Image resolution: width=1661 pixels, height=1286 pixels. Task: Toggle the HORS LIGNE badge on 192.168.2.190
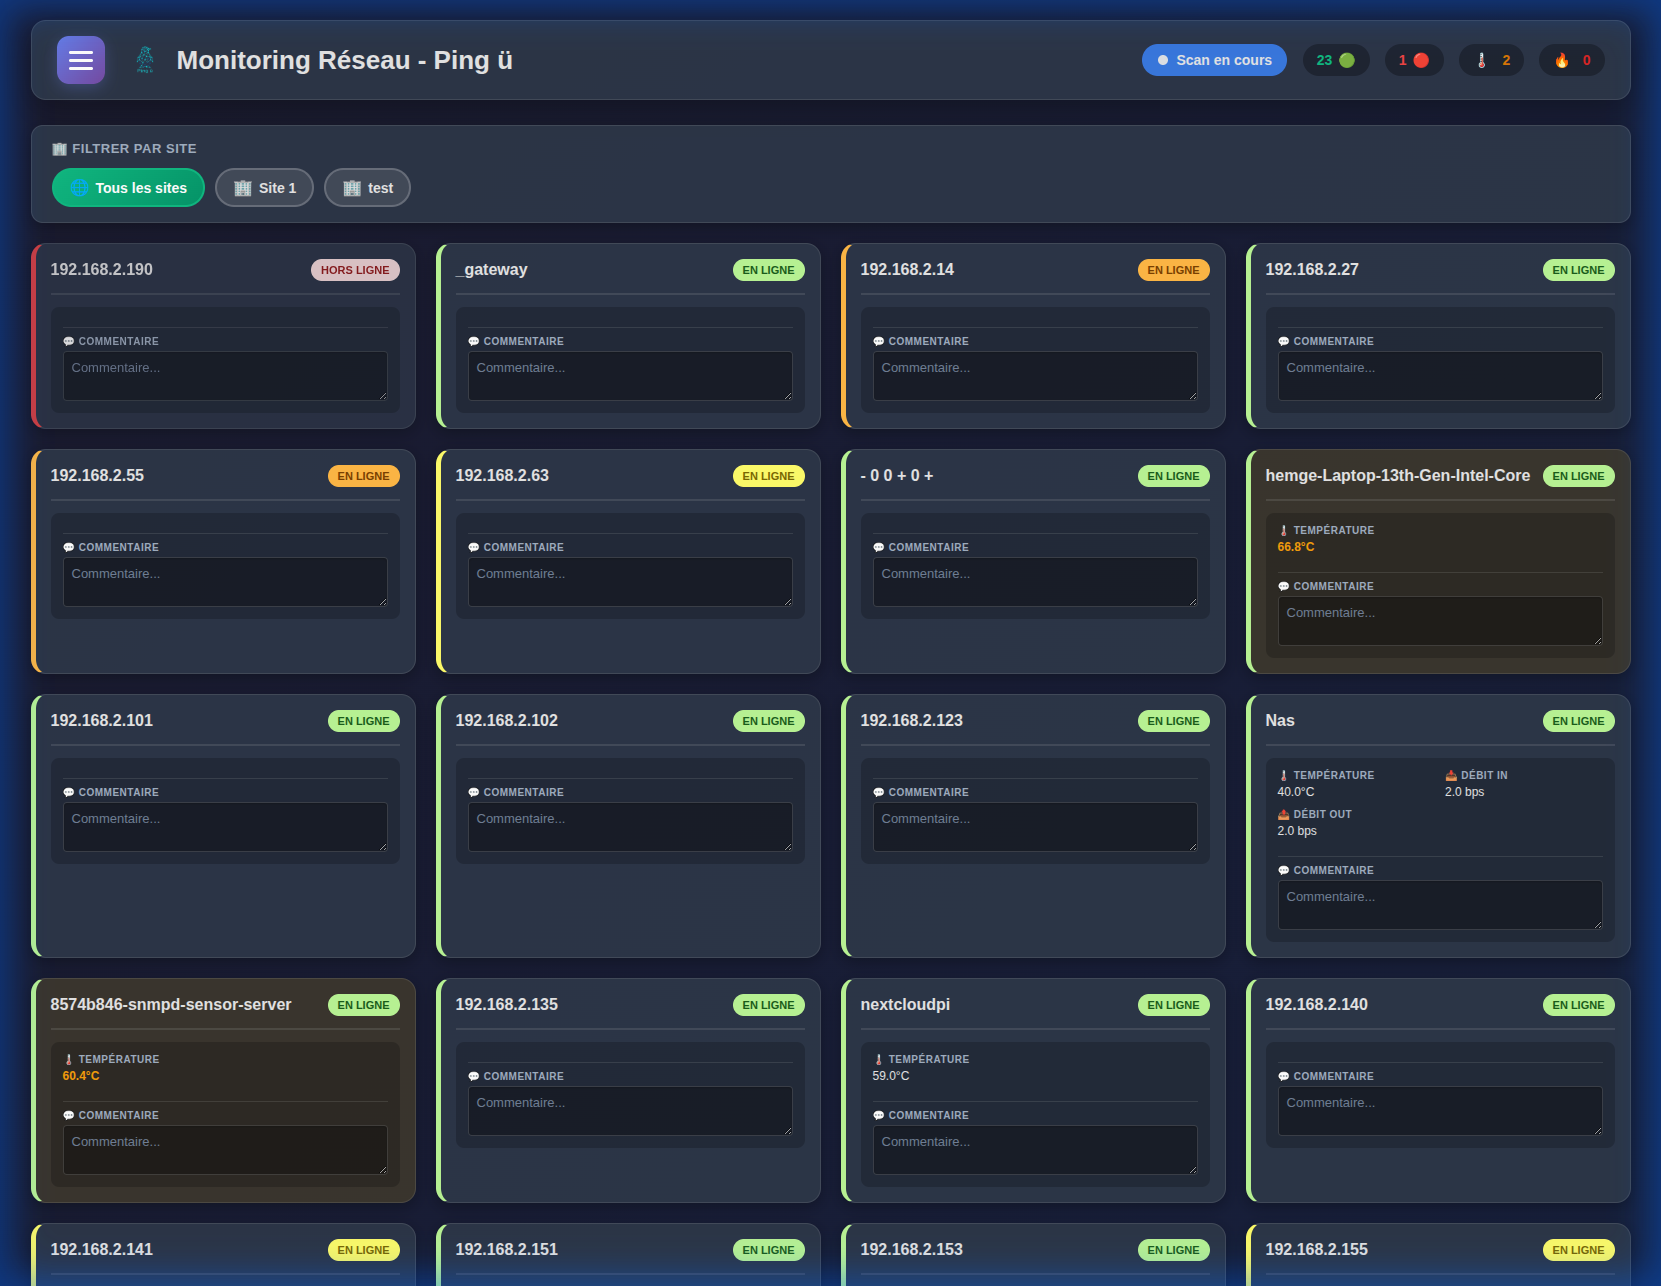pos(355,270)
